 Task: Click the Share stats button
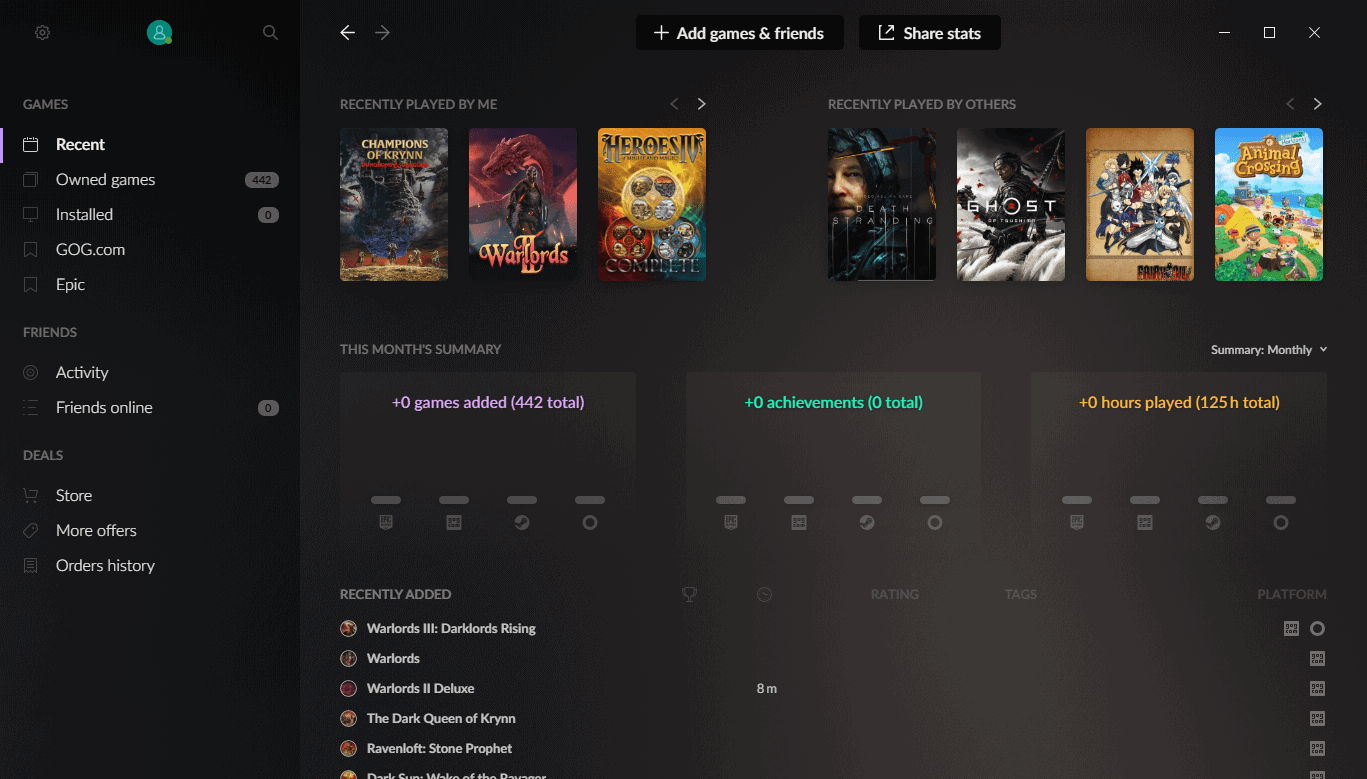click(x=929, y=32)
